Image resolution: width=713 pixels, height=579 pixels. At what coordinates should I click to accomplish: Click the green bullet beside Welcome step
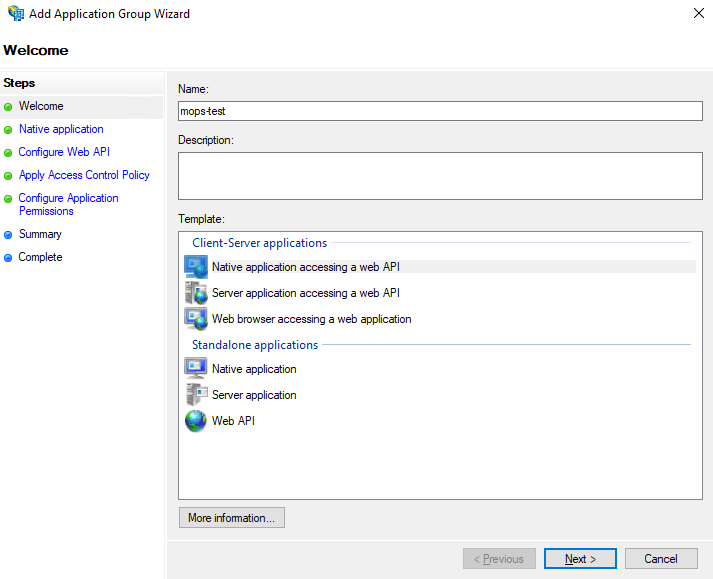tap(9, 107)
